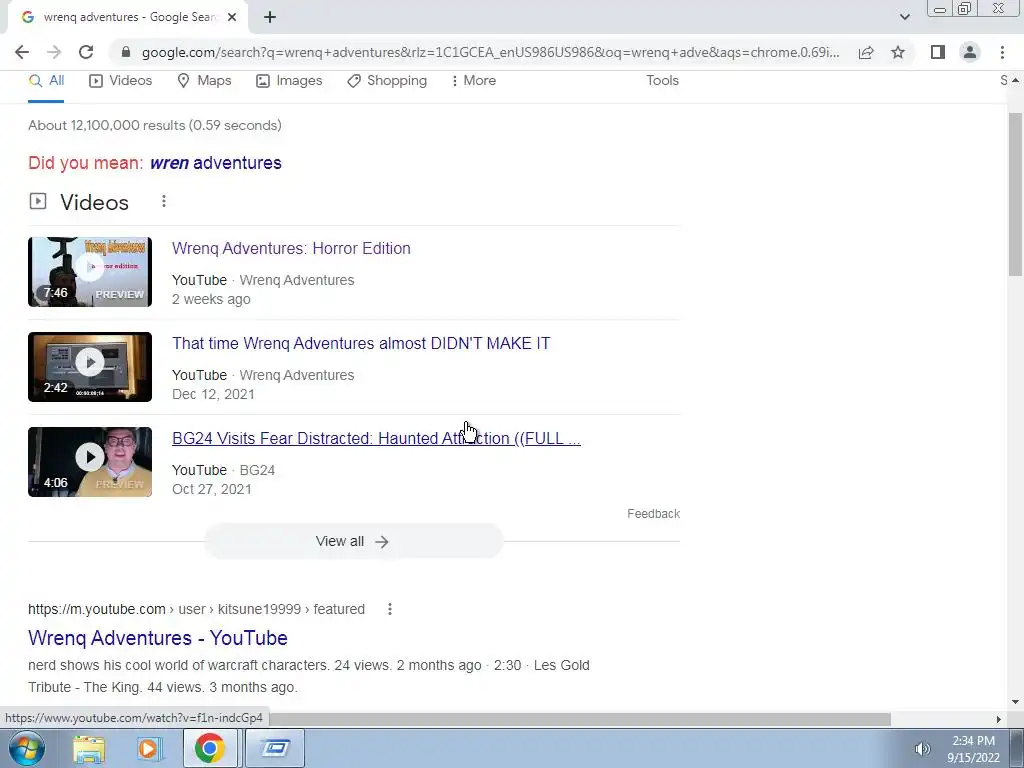This screenshot has height=768, width=1024.
Task: Open 'Wrenq Adventures - YouTube' result
Action: pos(158,638)
